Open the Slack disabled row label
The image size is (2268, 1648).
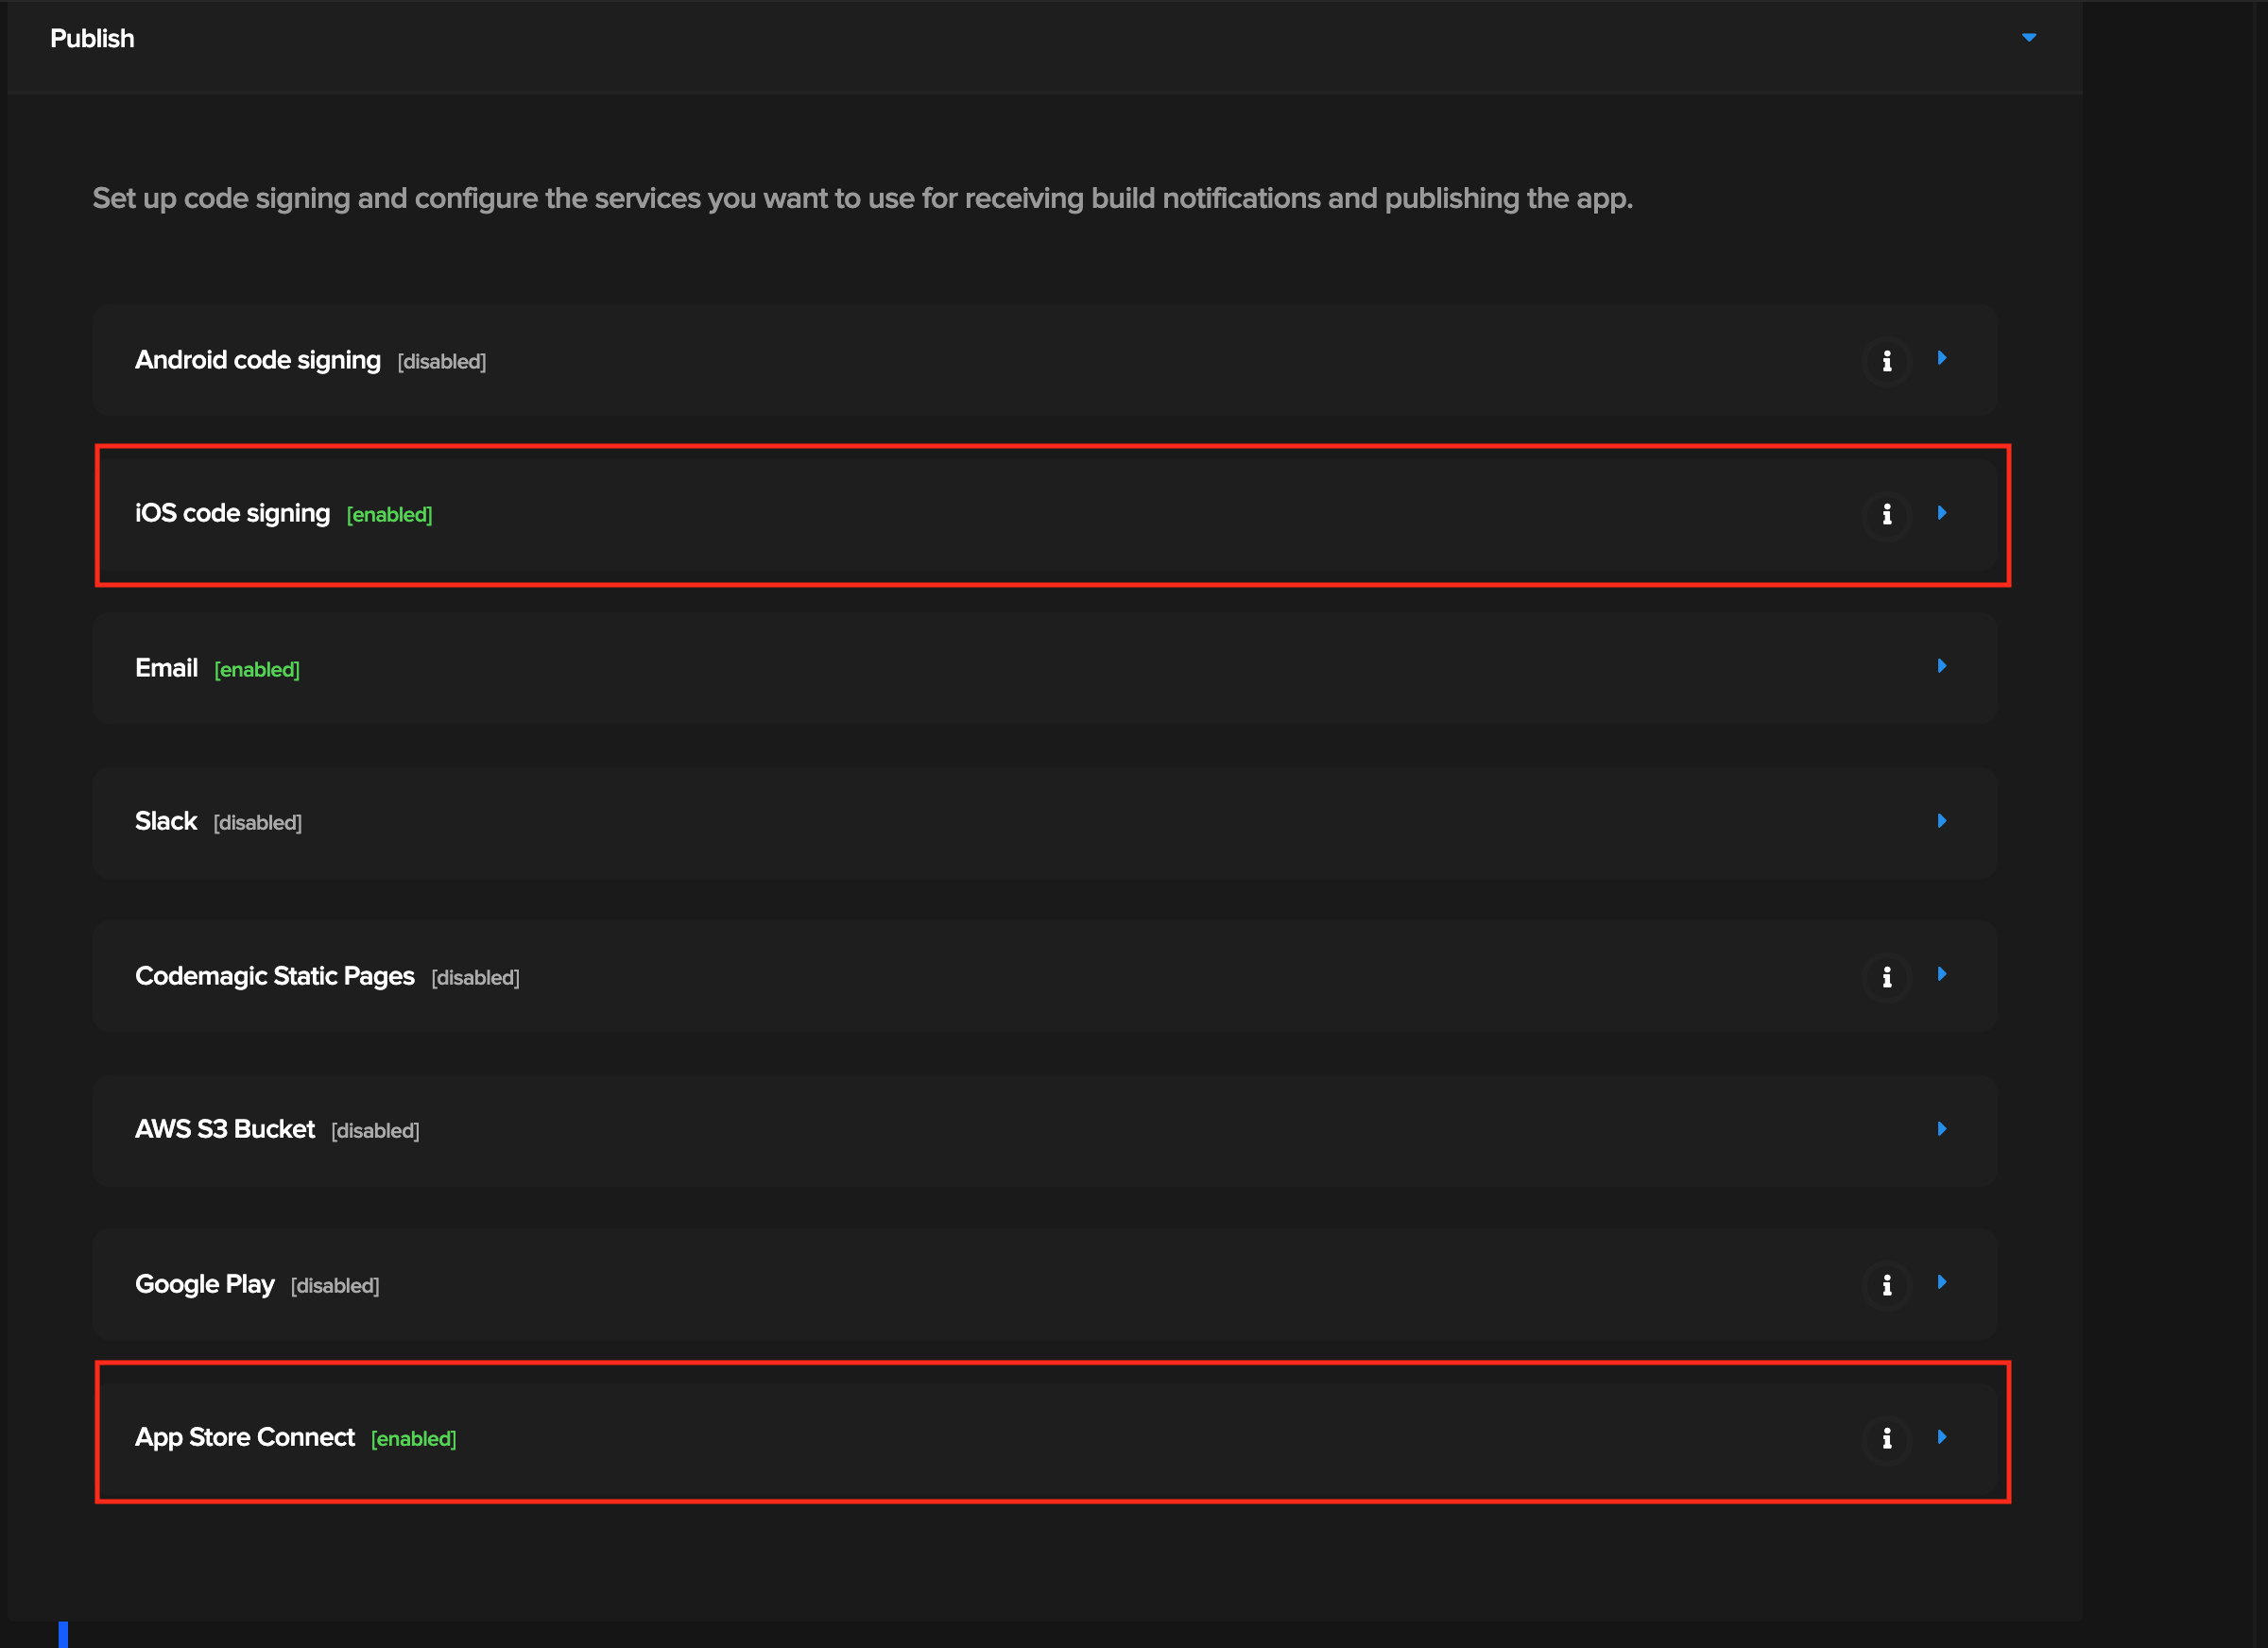166,821
